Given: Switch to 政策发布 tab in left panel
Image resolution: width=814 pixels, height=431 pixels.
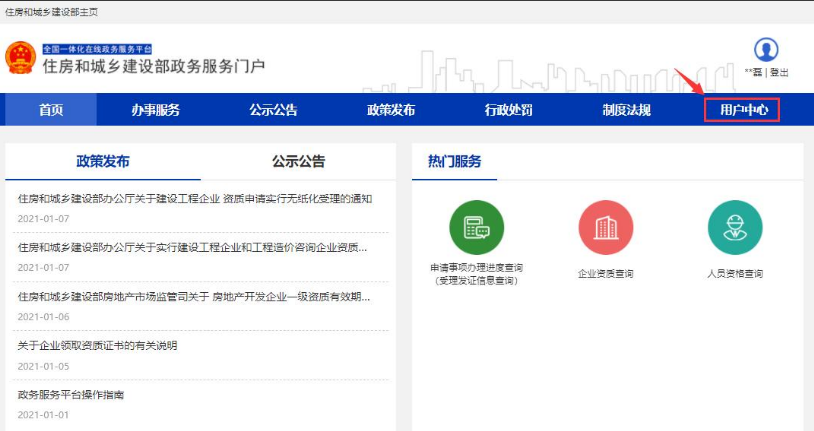Looking at the screenshot, I should [103, 161].
